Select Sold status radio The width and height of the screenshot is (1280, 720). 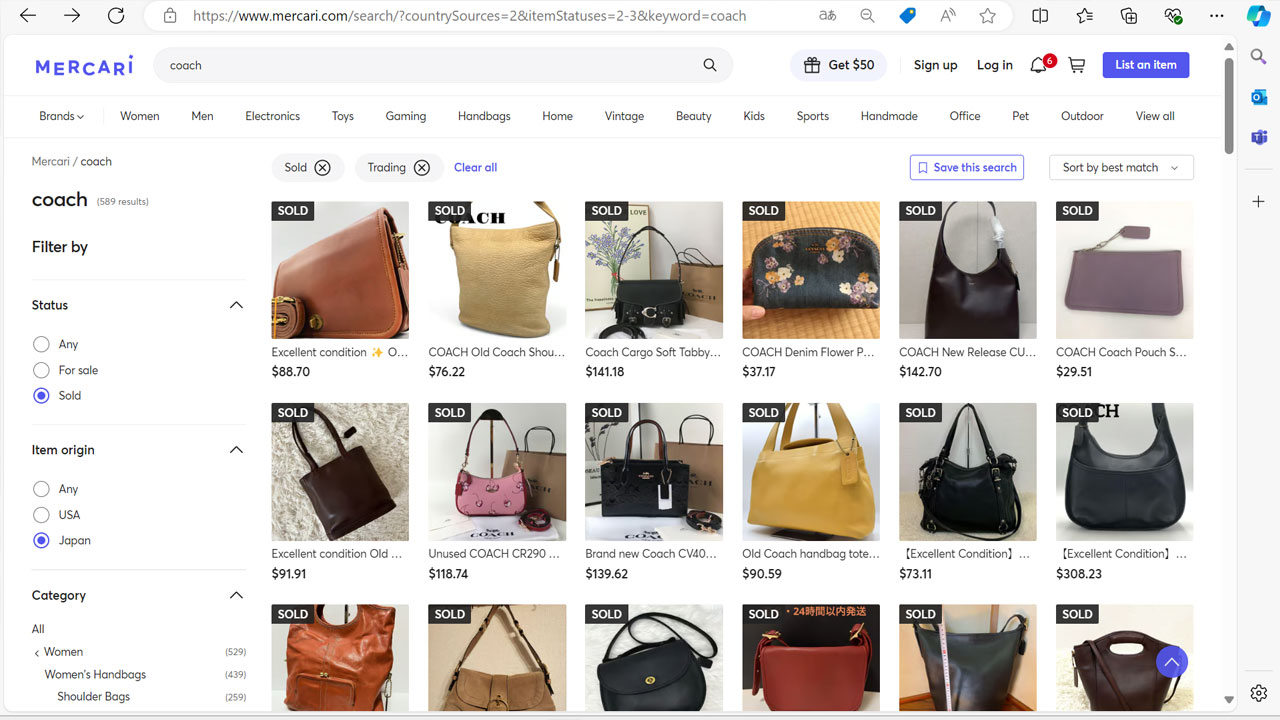tap(41, 396)
